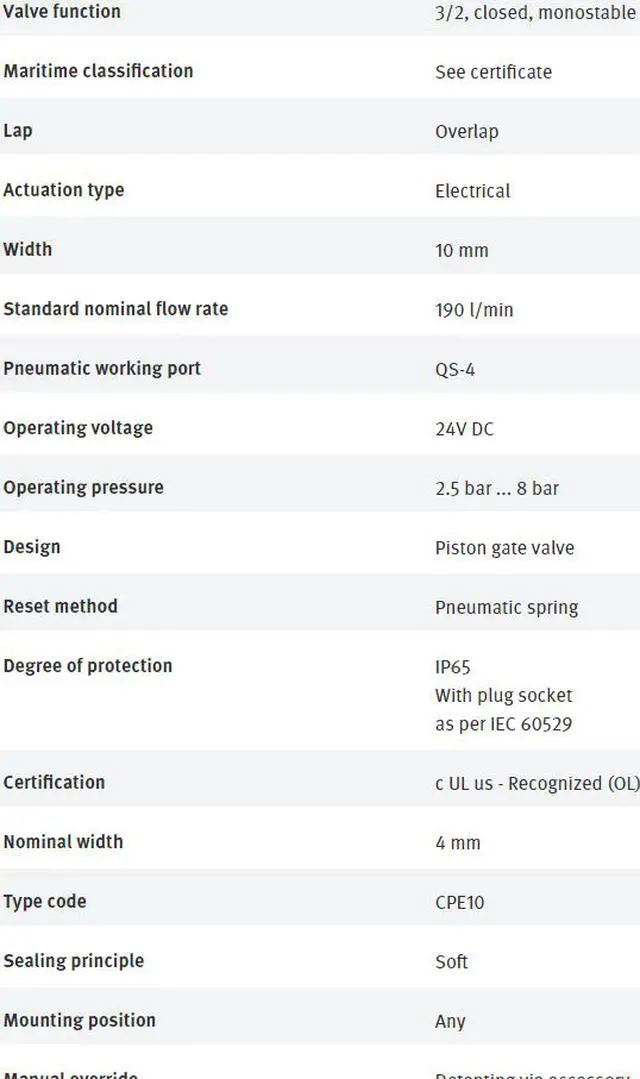Image resolution: width=640 pixels, height=1079 pixels.
Task: Select Standard nominal flow rate label
Action: [116, 308]
